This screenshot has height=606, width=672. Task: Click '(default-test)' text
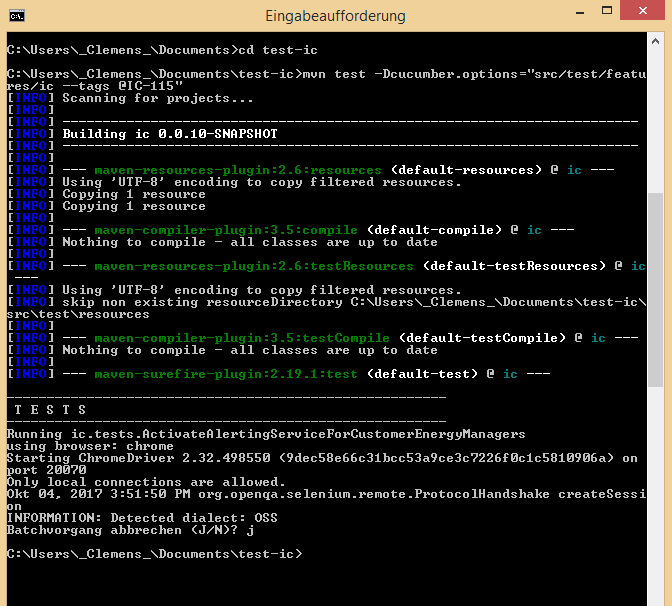pos(422,374)
